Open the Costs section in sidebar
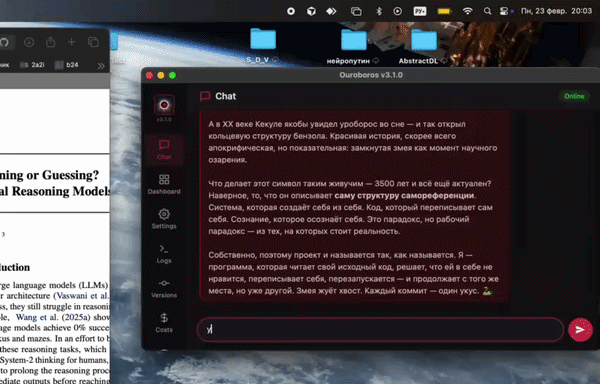This screenshot has height=384, width=600. point(164,322)
